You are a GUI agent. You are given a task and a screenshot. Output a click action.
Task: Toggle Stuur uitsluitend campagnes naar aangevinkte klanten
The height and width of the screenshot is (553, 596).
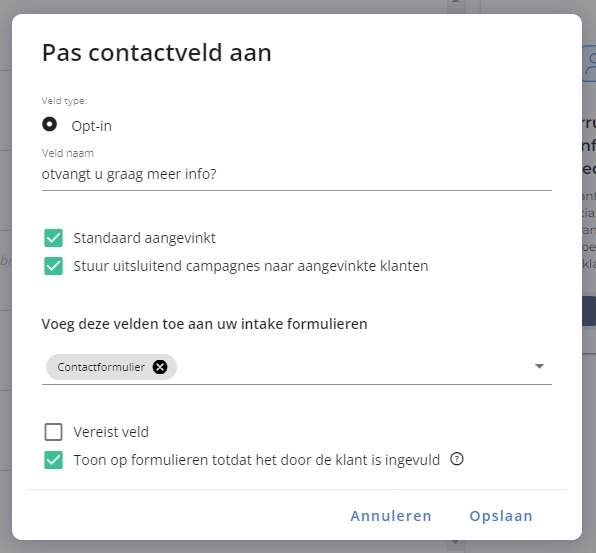click(x=53, y=266)
